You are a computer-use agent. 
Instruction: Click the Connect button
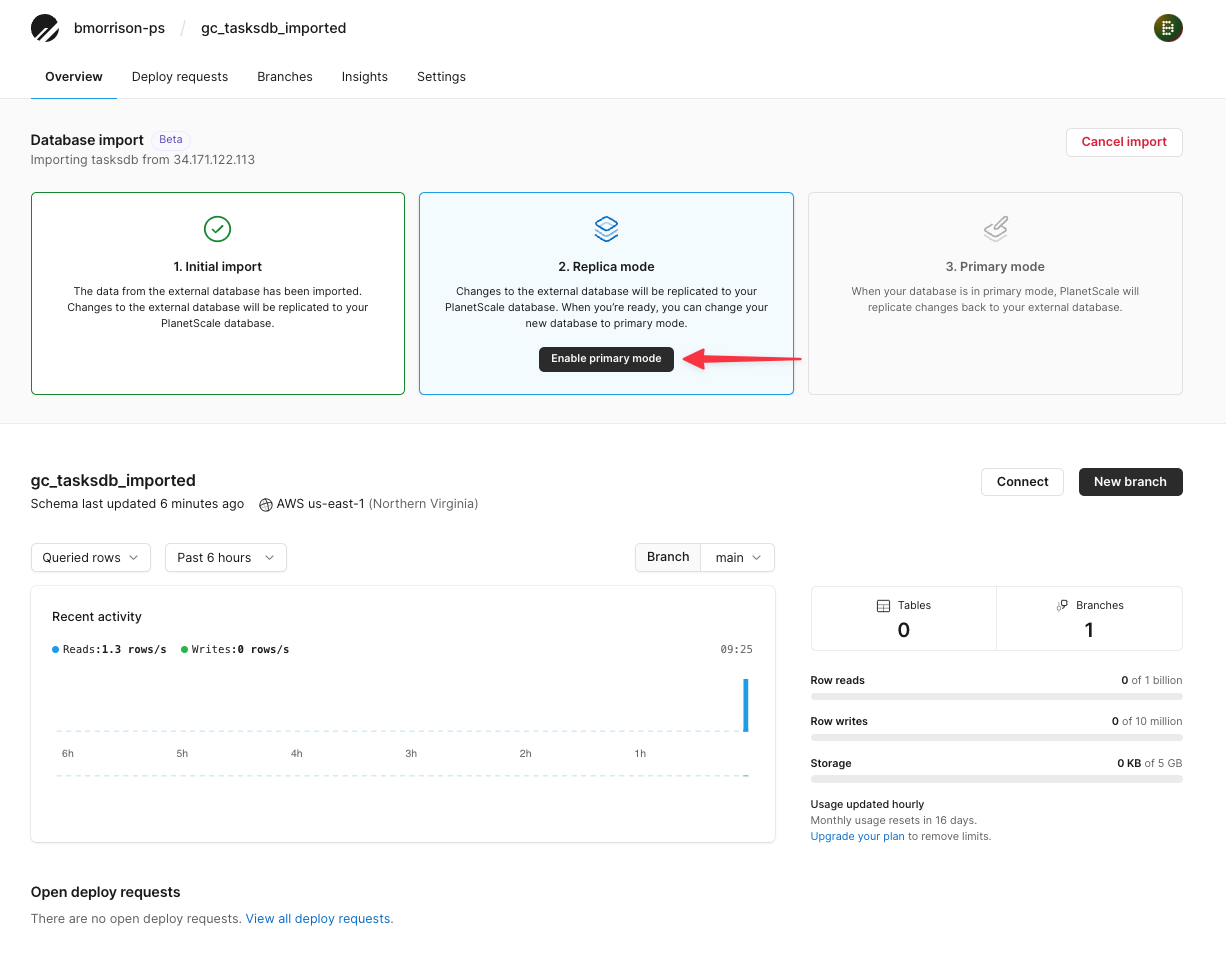[1022, 482]
